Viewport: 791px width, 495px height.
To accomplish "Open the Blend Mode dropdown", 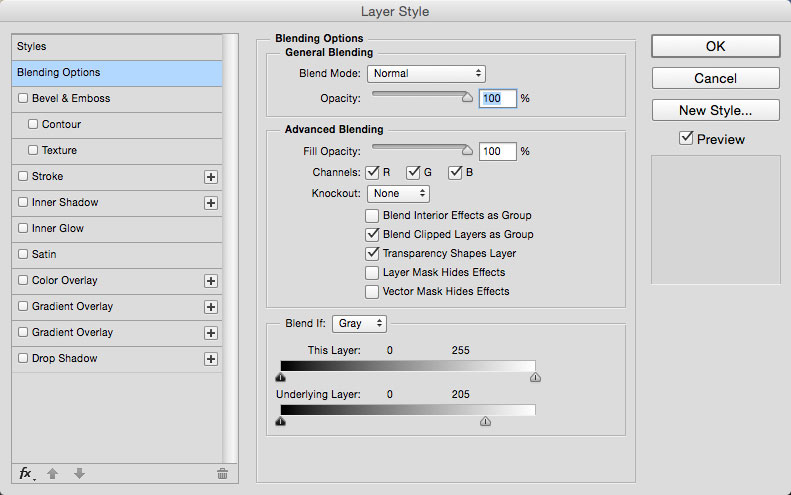I will click(x=426, y=74).
